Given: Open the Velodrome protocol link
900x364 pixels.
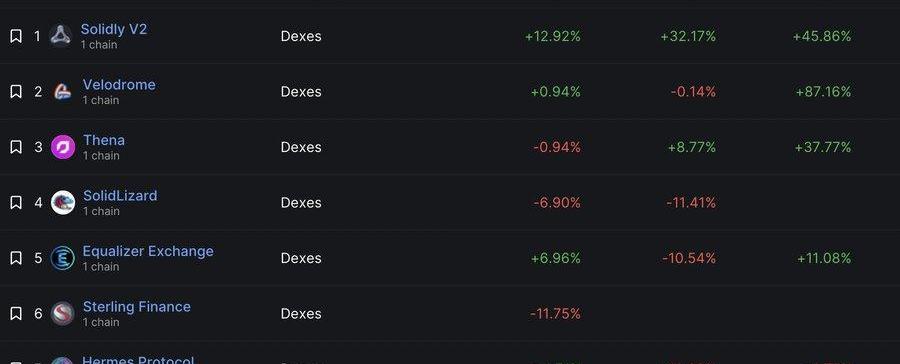Looking at the screenshot, I should pos(119,85).
